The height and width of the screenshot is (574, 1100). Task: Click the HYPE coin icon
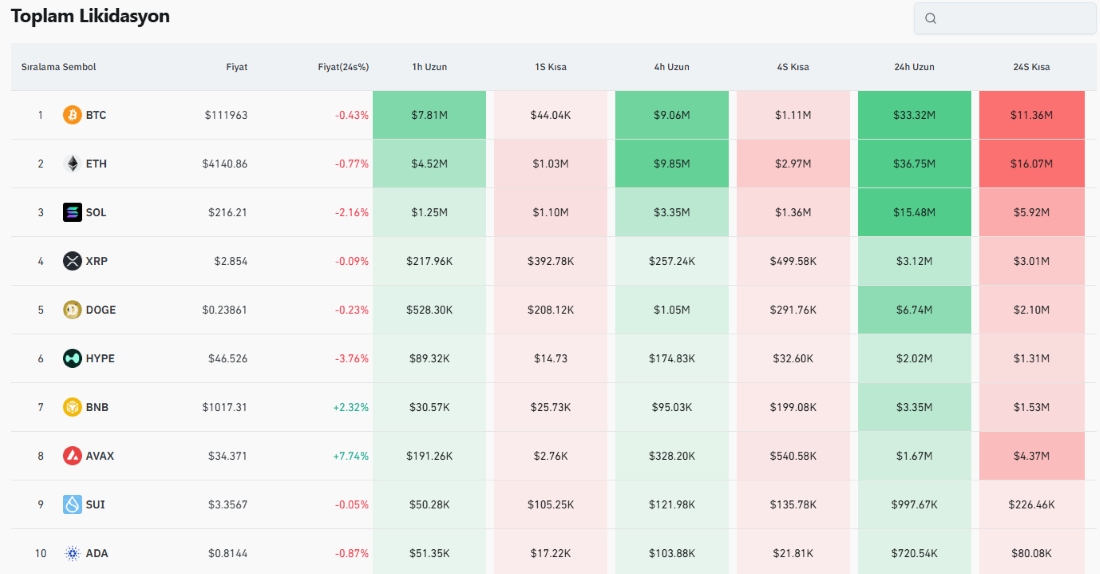(72, 358)
